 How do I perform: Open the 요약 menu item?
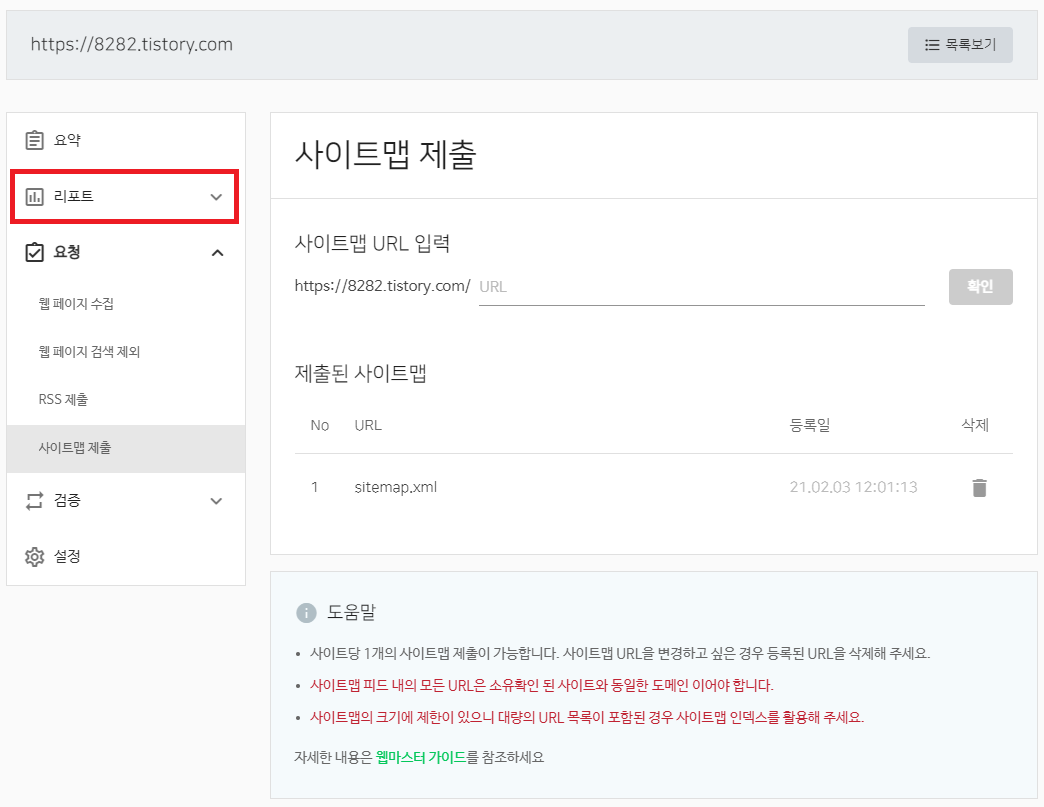click(x=126, y=140)
